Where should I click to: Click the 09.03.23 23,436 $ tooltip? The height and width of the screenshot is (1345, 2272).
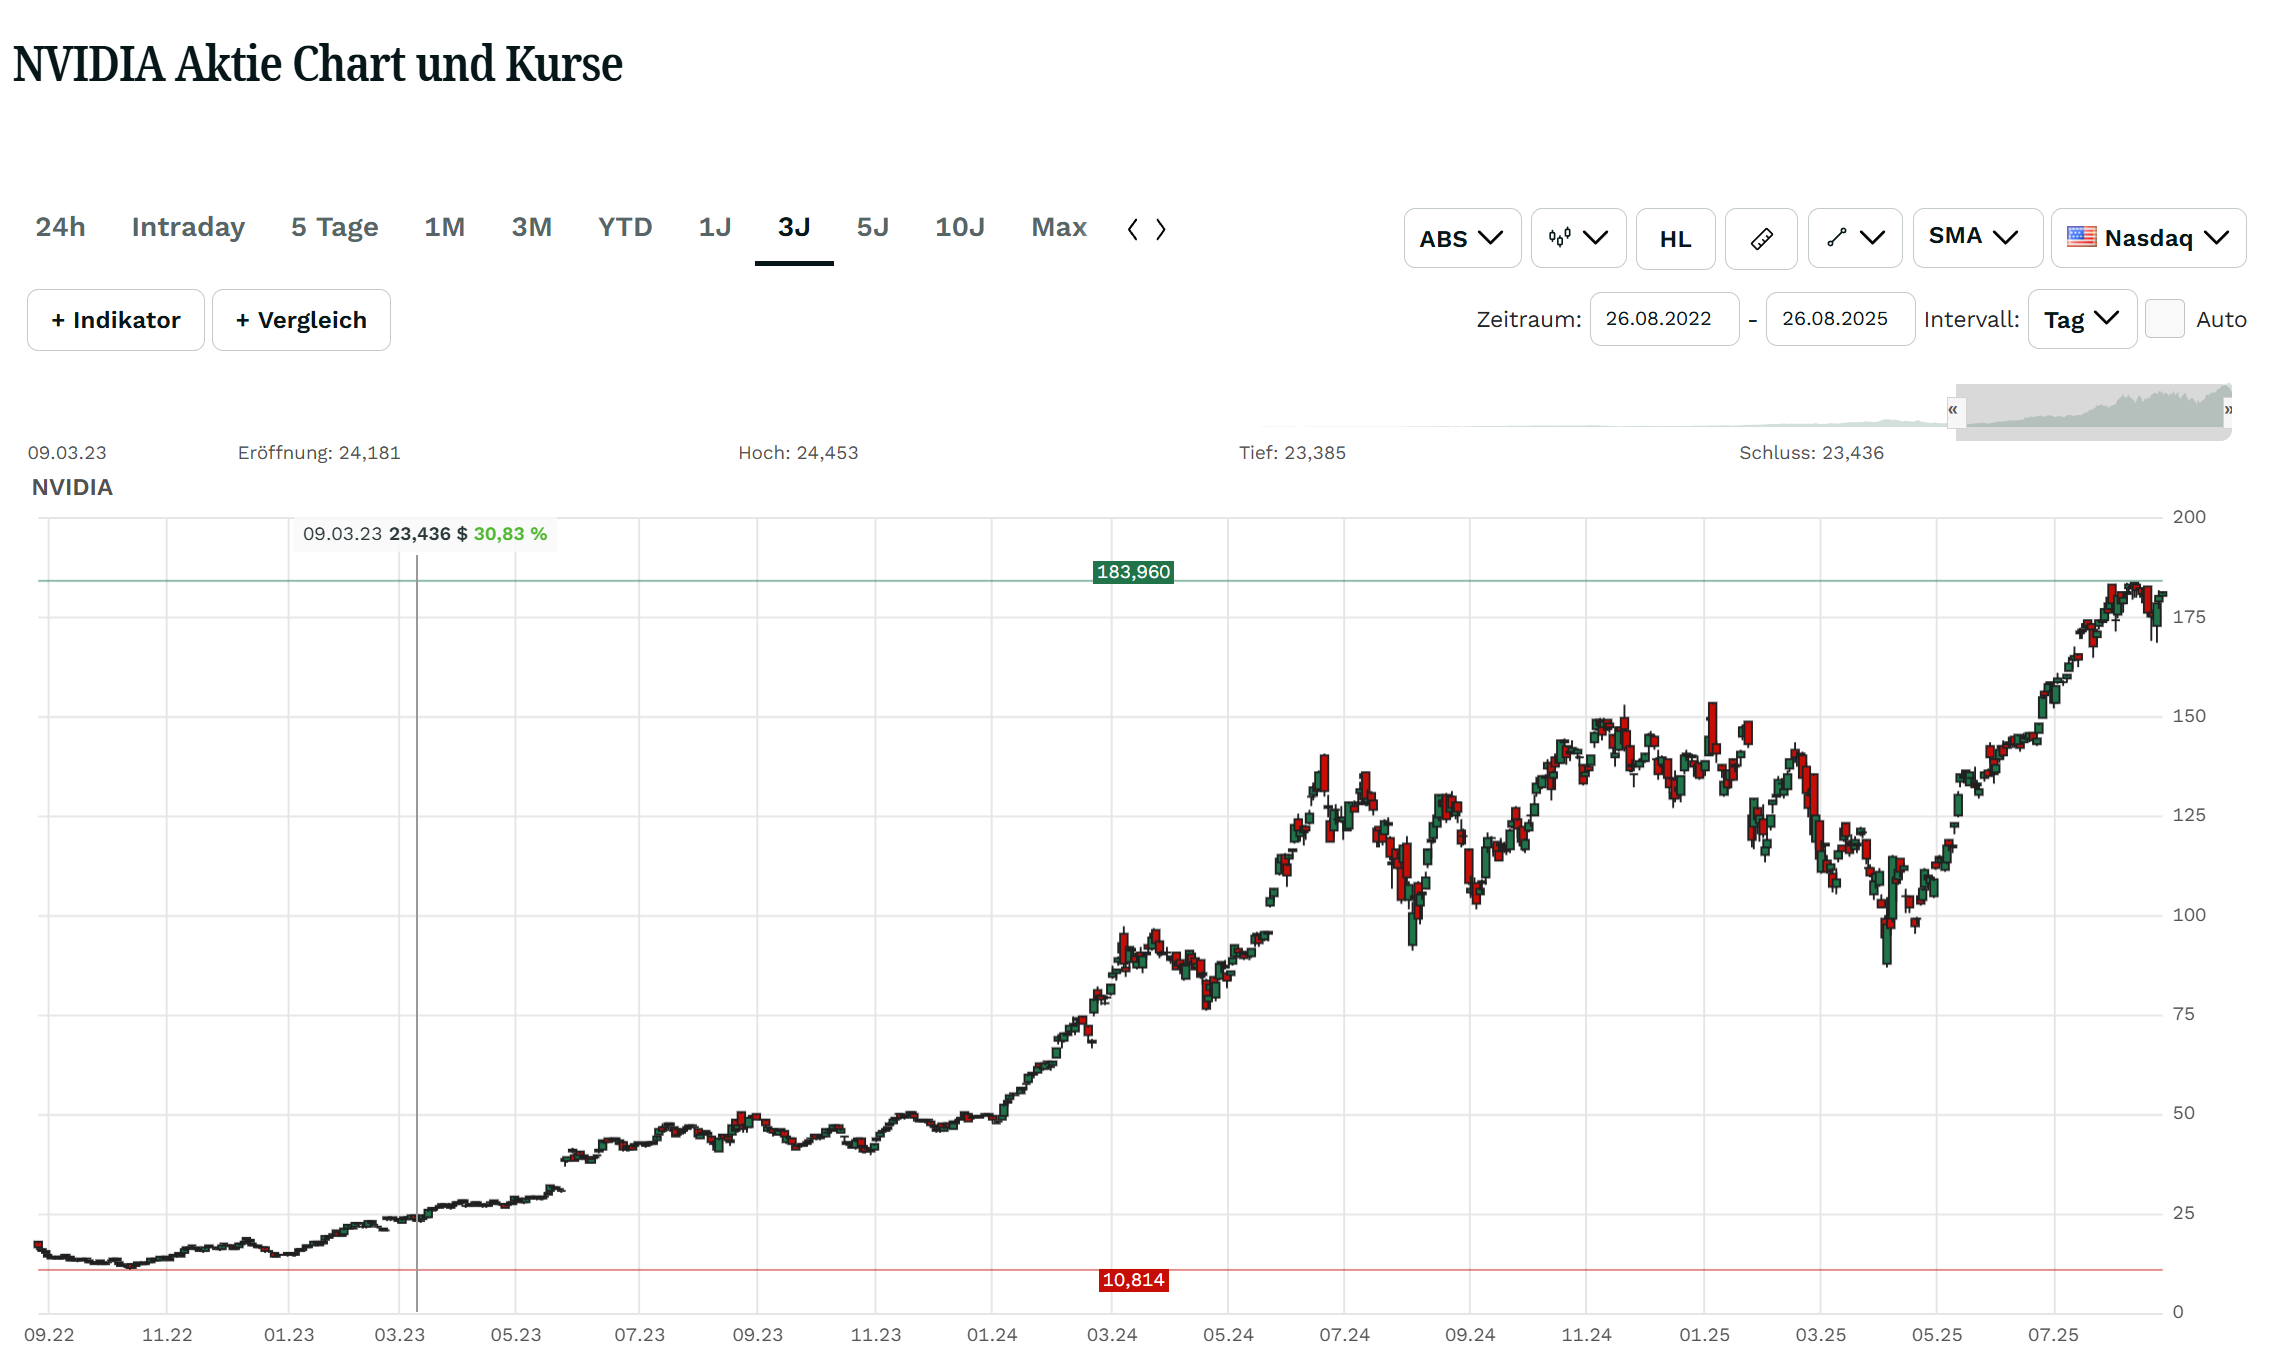click(425, 534)
